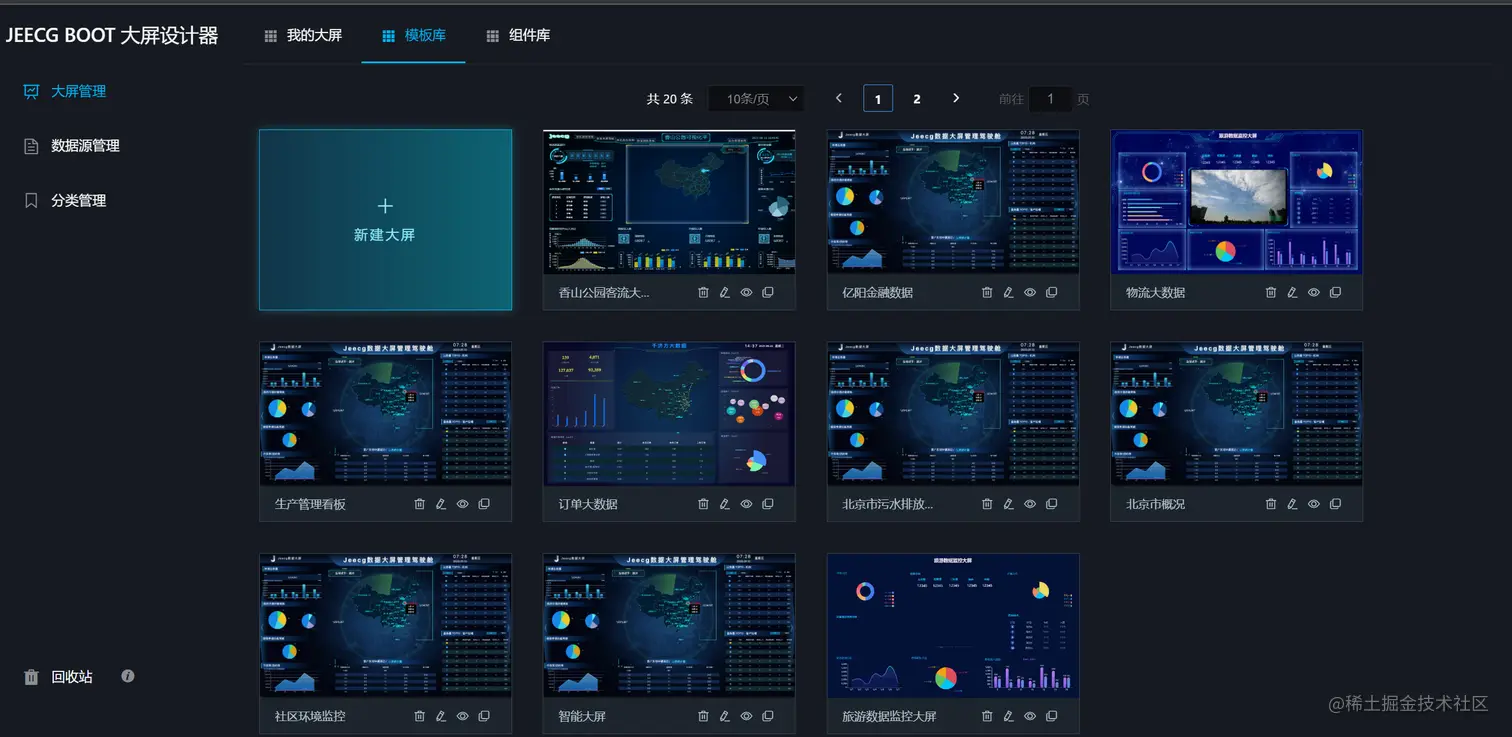Switch to the 模板库 tab
Image resolution: width=1512 pixels, height=737 pixels.
414,35
